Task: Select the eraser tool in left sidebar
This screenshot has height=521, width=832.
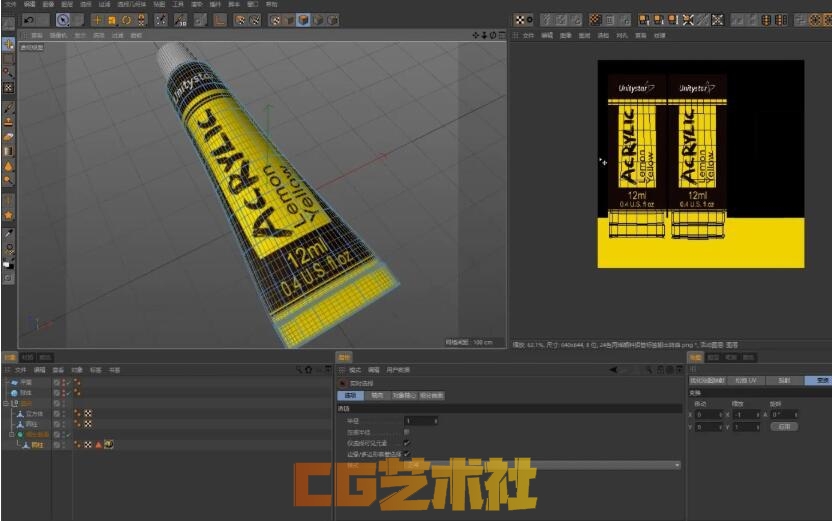Action: tap(8, 137)
